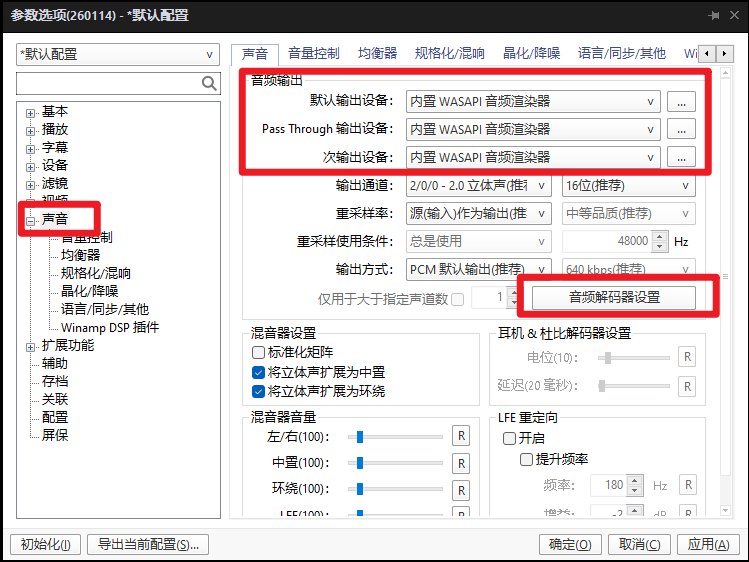Open browse button for Pass Through 输出设备

click(x=681, y=129)
